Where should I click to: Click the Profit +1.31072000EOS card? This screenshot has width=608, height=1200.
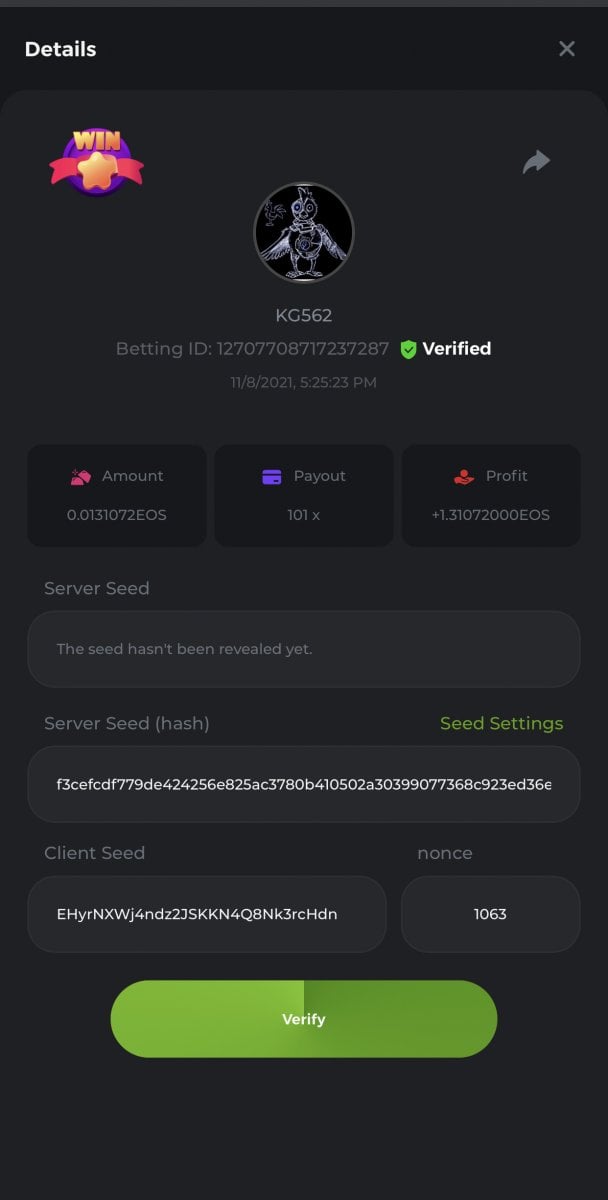tap(491, 496)
